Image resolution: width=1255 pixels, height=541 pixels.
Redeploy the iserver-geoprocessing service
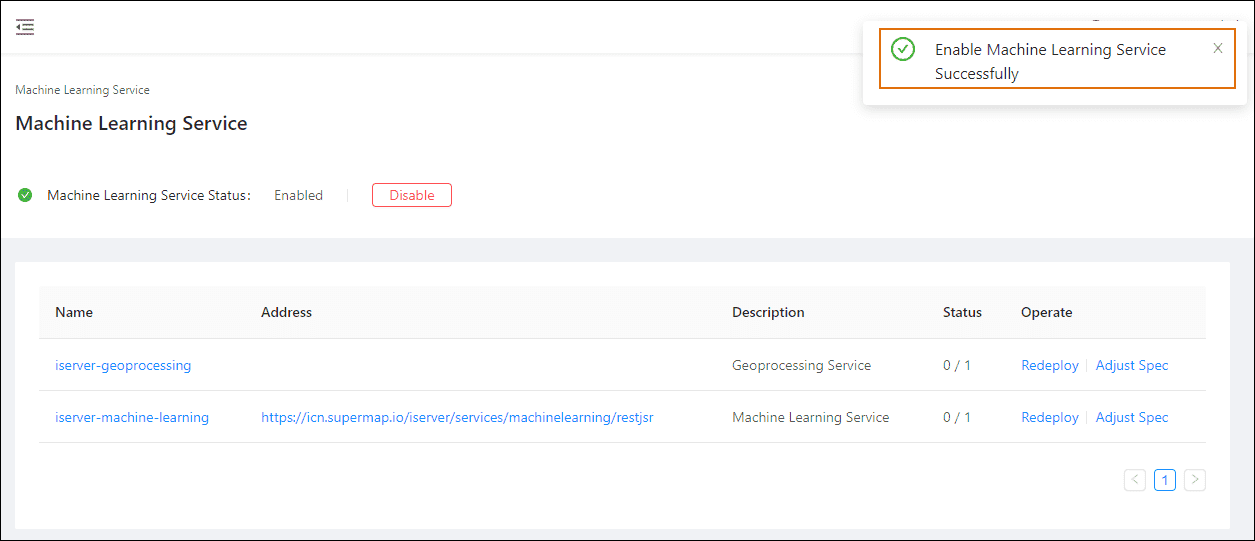(1049, 365)
